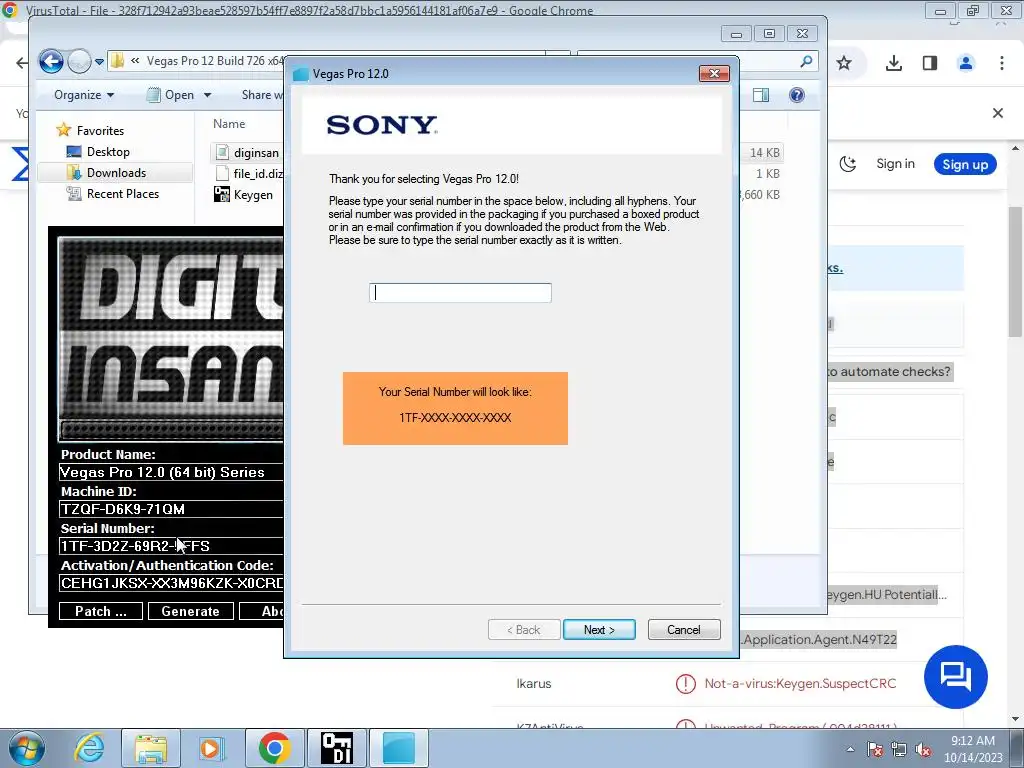
Task: Go back in Explorer window
Action: (x=51, y=61)
